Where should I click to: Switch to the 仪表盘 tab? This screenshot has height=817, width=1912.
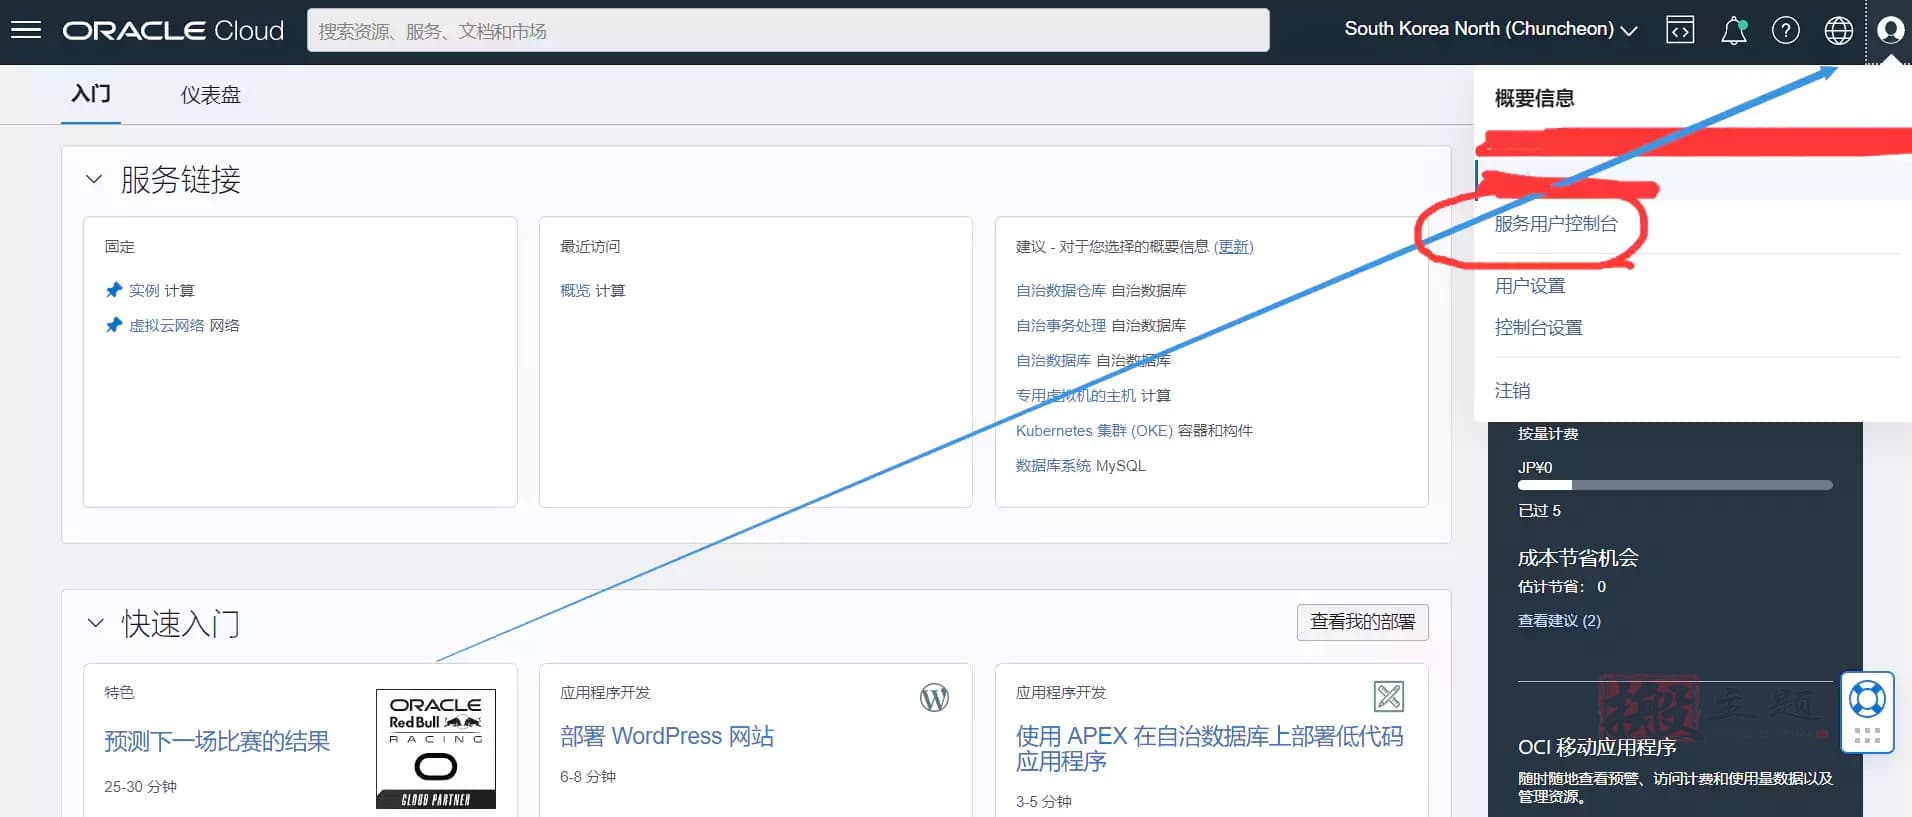pos(210,95)
